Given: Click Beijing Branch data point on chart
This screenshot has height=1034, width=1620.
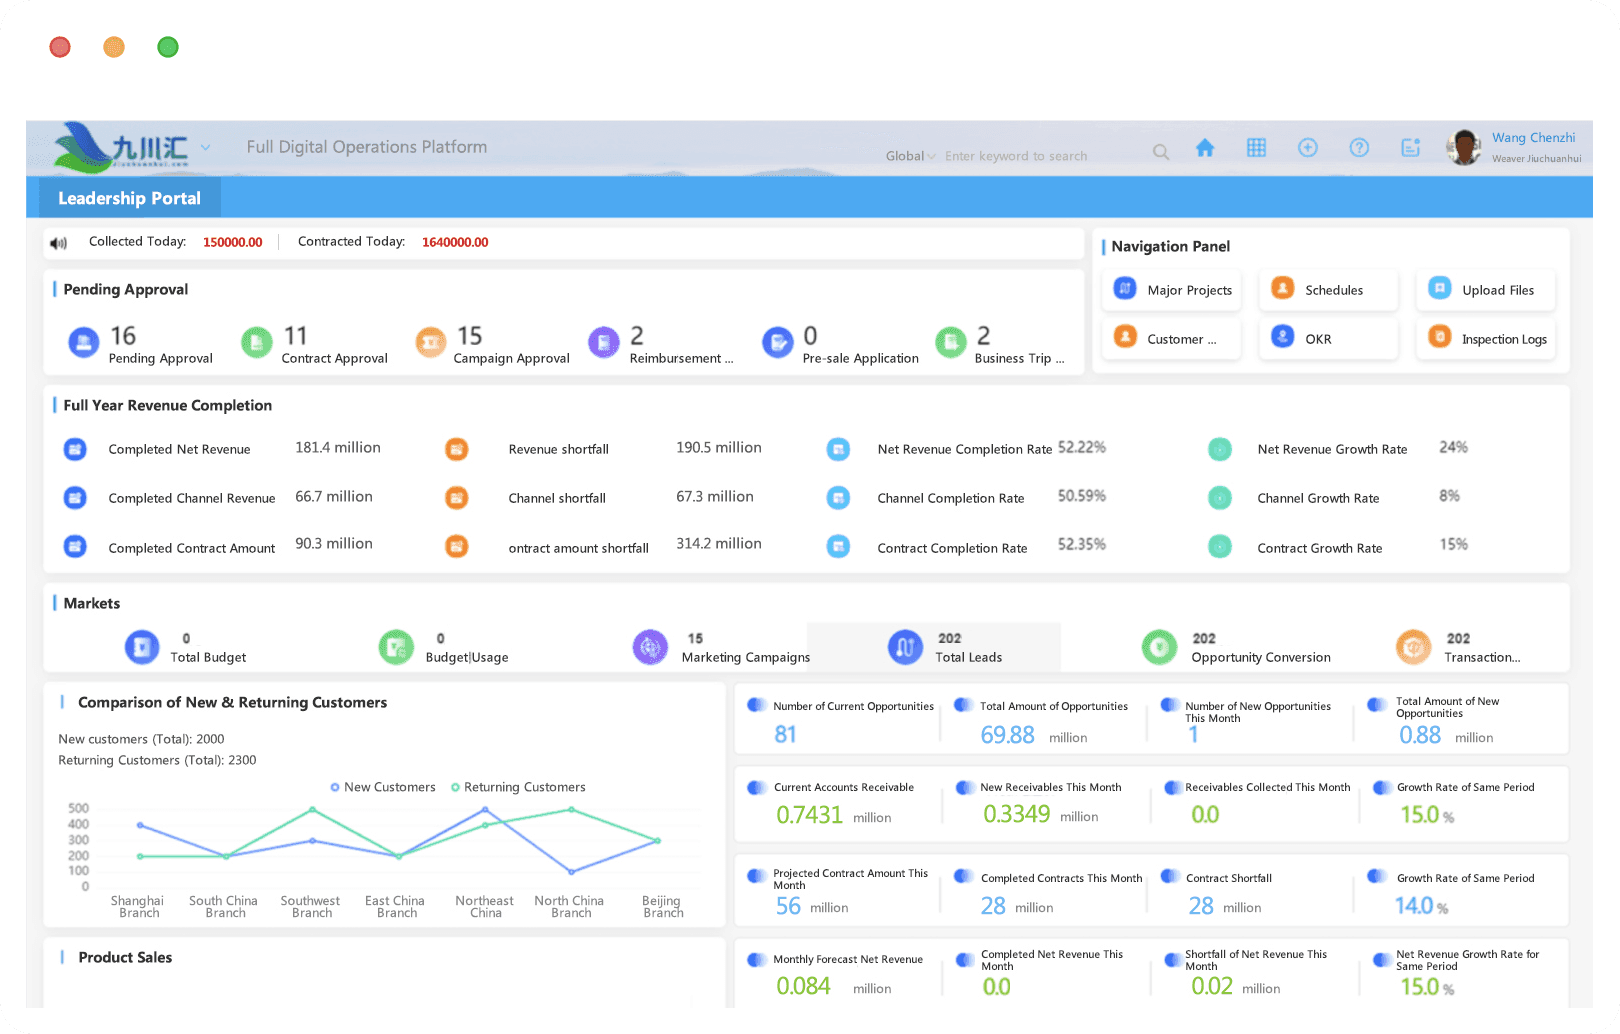Looking at the screenshot, I should pyautogui.click(x=658, y=841).
